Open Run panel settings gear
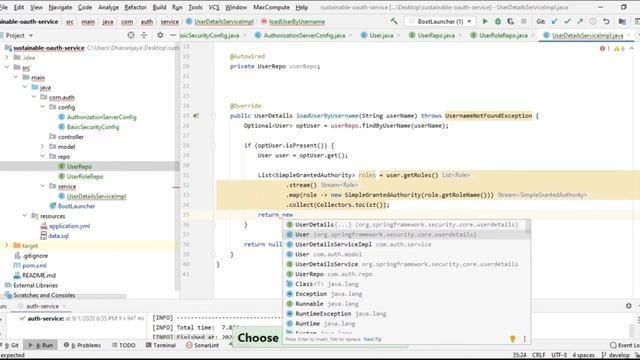Viewport: 640px width, 360px height. [629, 305]
